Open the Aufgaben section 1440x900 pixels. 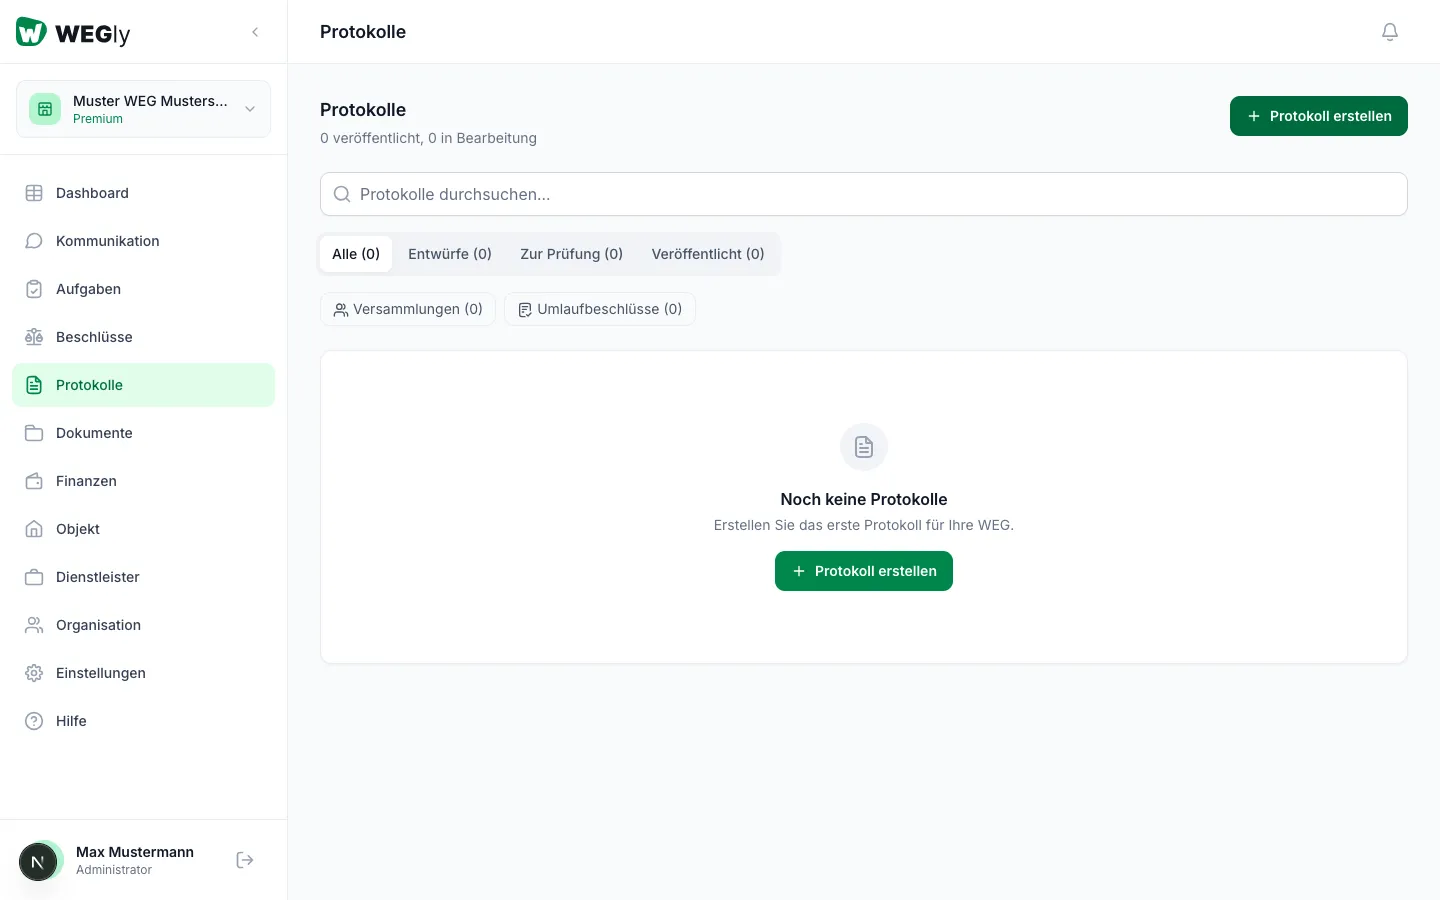(x=88, y=289)
